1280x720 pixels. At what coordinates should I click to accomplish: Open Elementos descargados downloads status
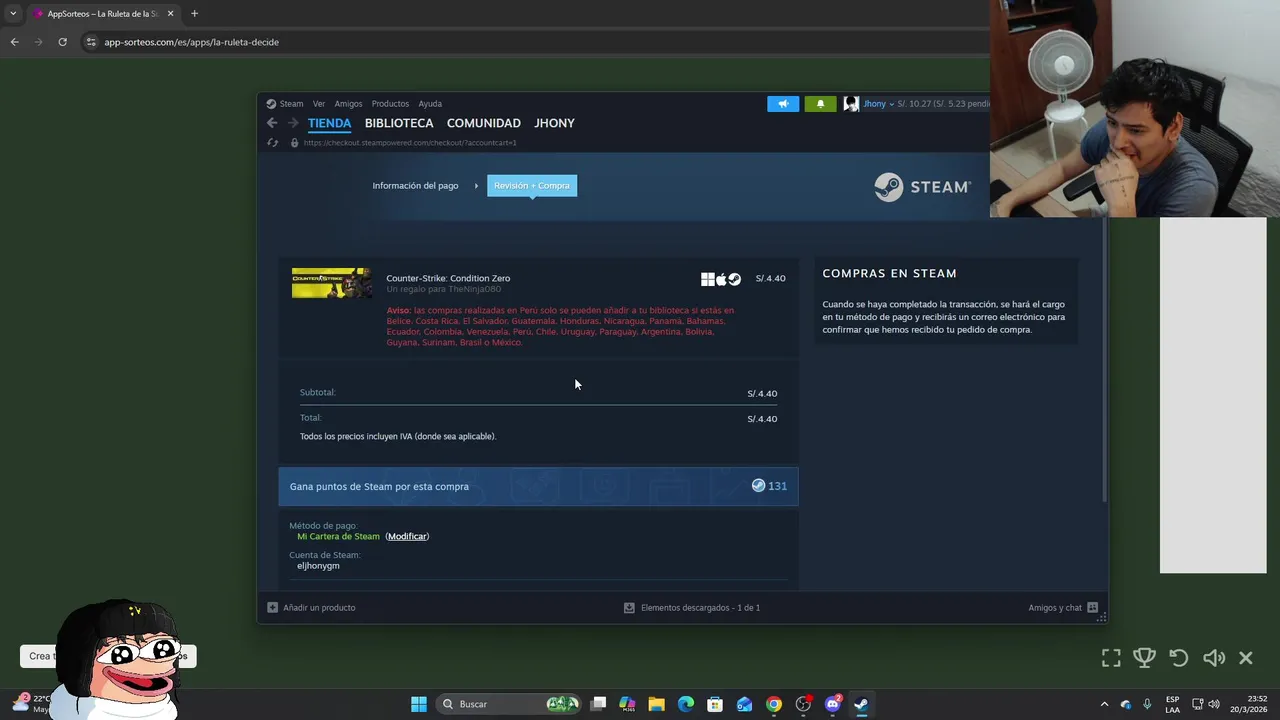pyautogui.click(x=692, y=608)
